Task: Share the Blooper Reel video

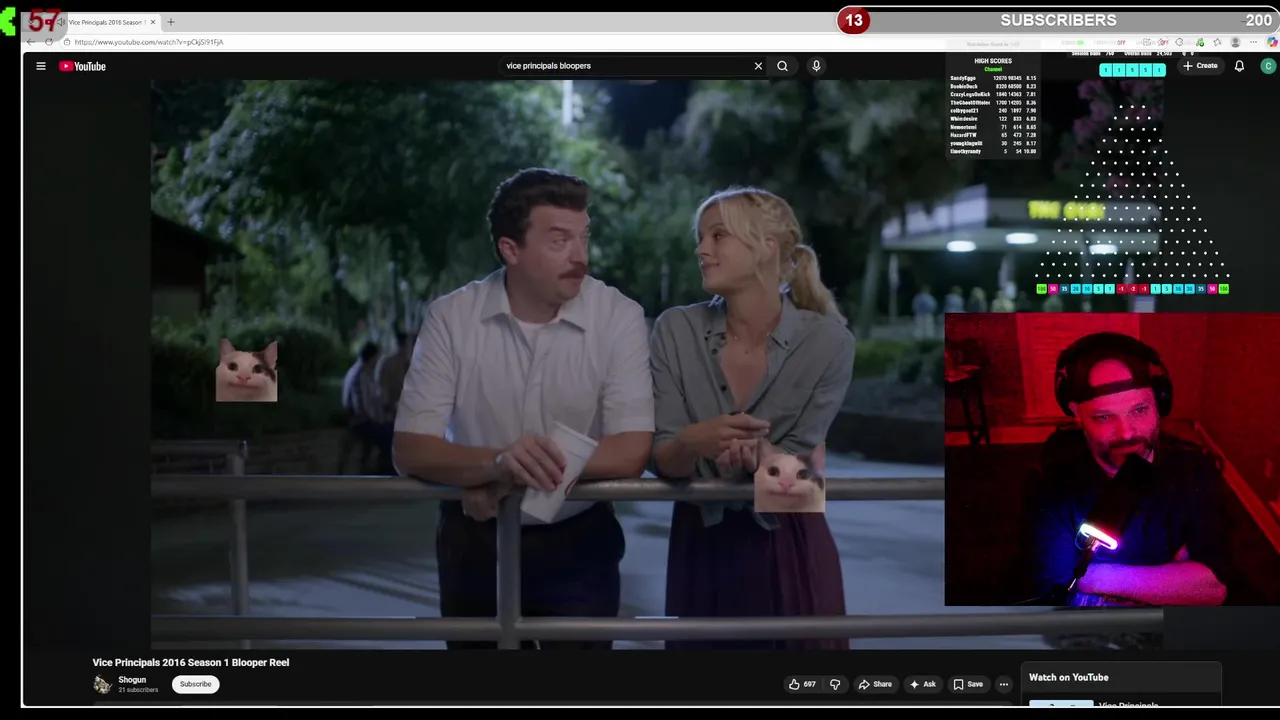Action: pos(875,684)
